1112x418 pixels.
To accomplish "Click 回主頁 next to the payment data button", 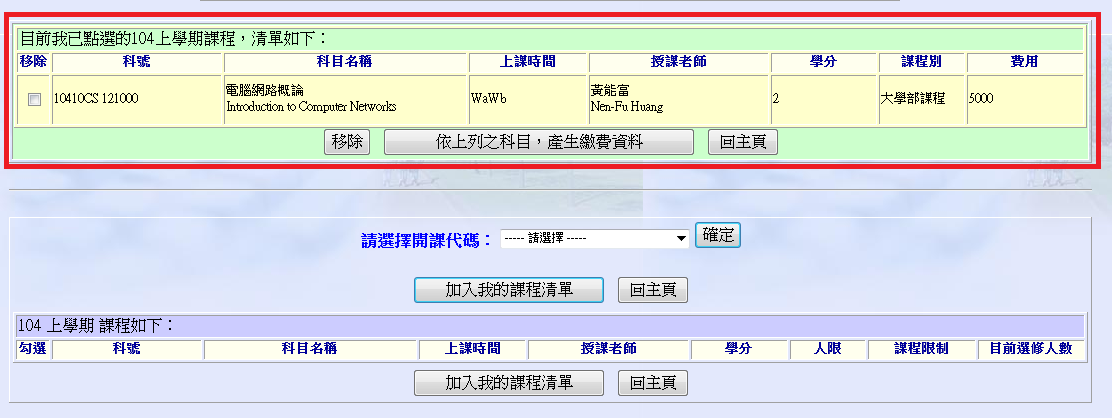I will 743,142.
